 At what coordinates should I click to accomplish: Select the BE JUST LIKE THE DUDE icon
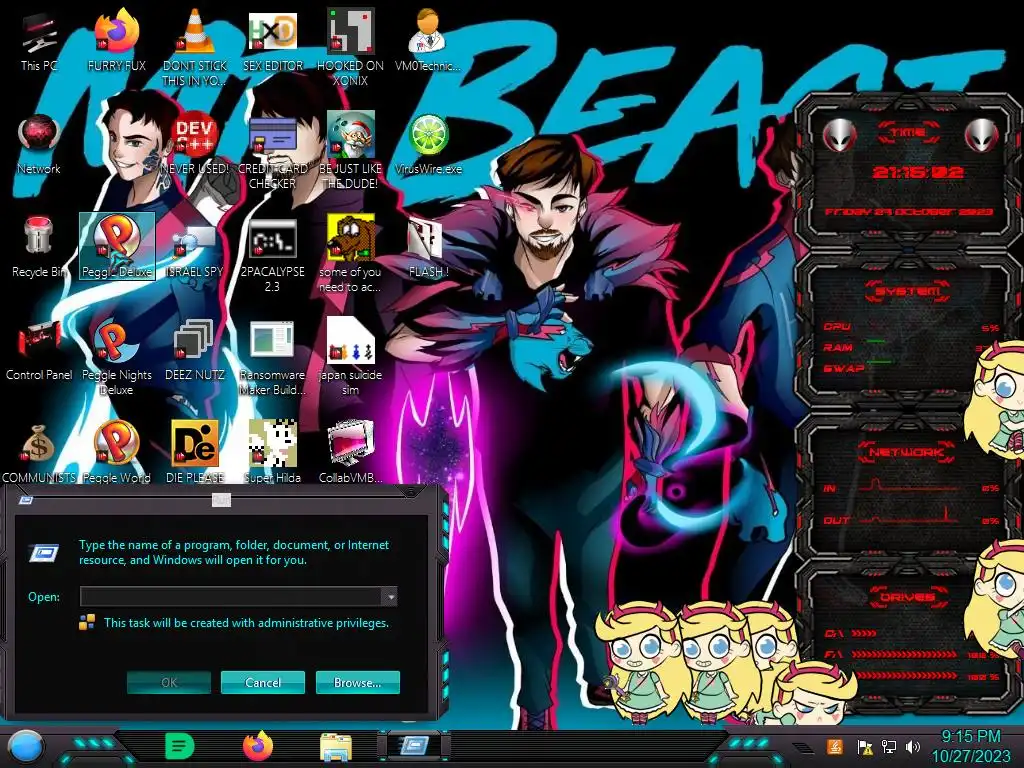tap(351, 152)
